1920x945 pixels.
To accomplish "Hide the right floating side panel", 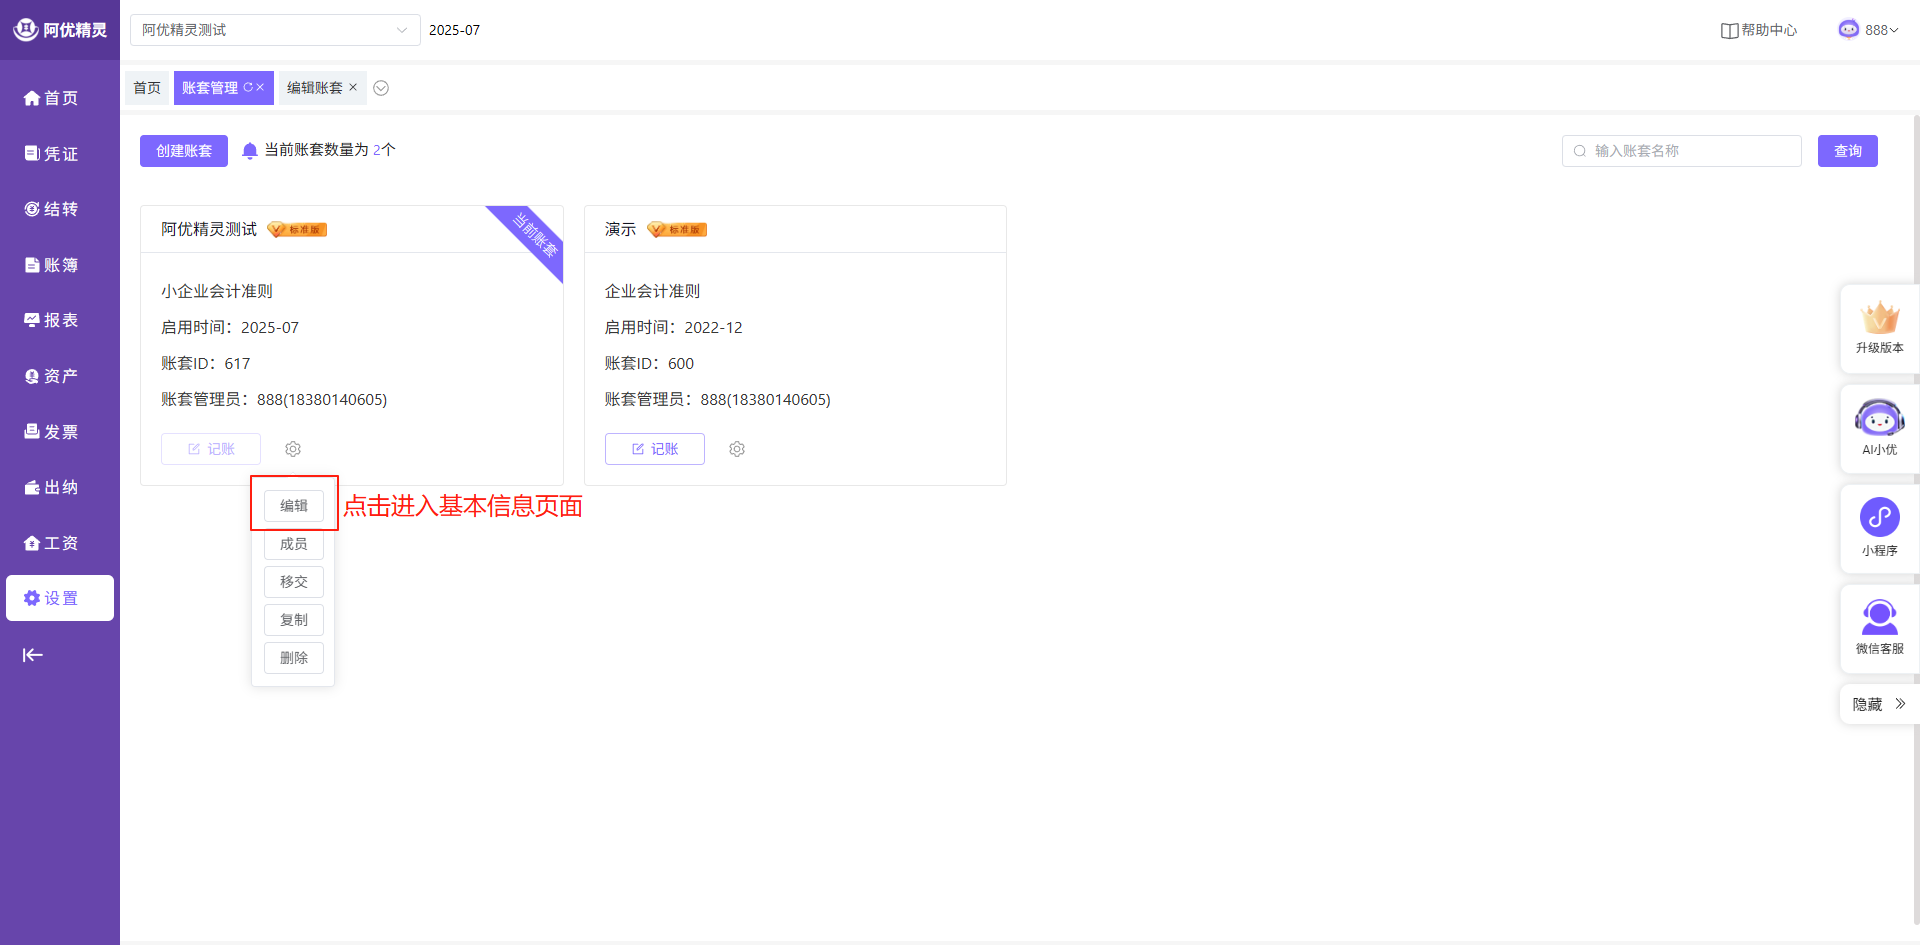I will coord(1879,704).
